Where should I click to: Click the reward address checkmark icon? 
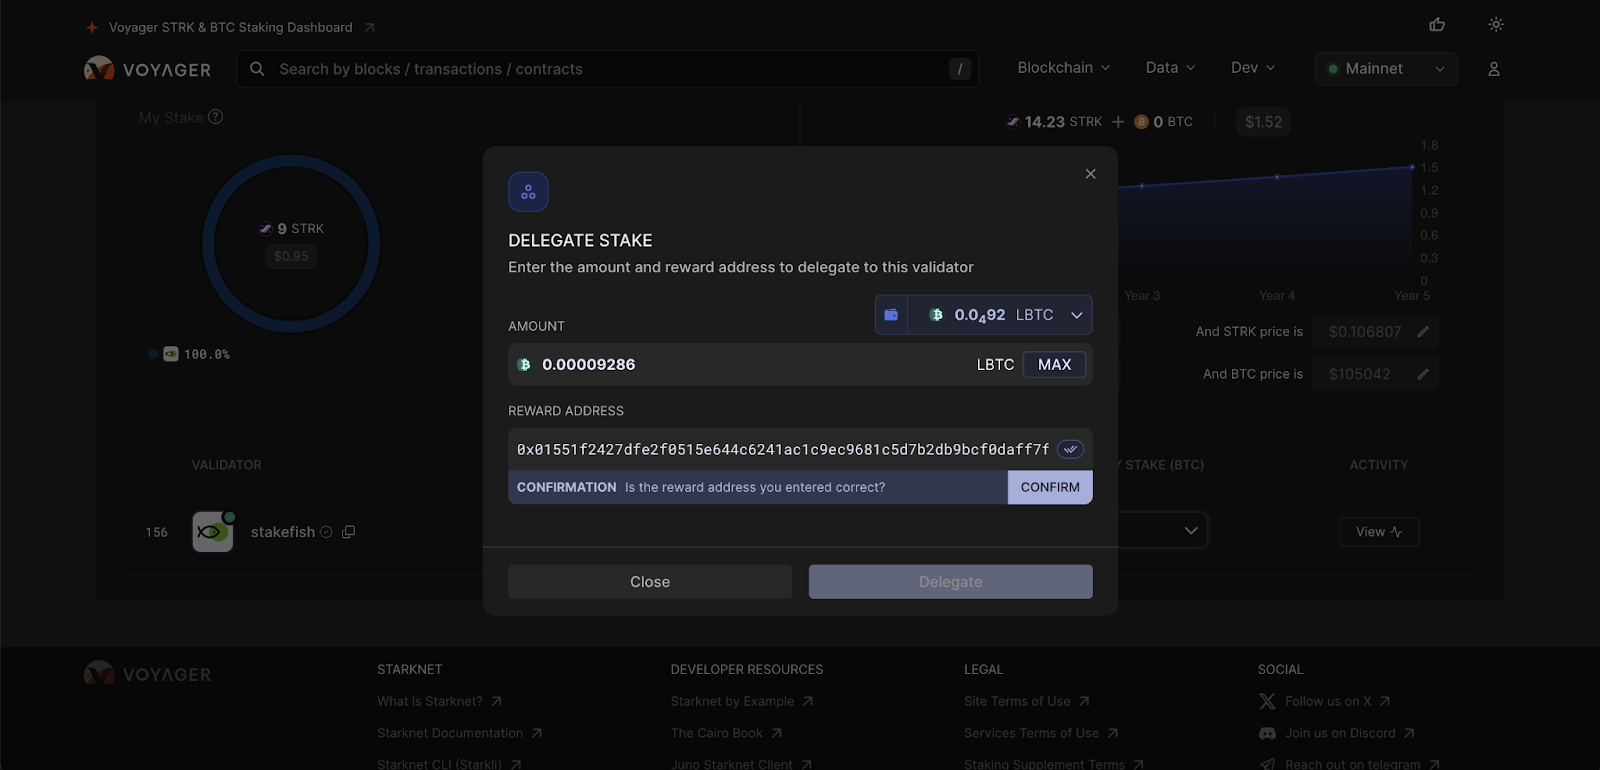1070,450
